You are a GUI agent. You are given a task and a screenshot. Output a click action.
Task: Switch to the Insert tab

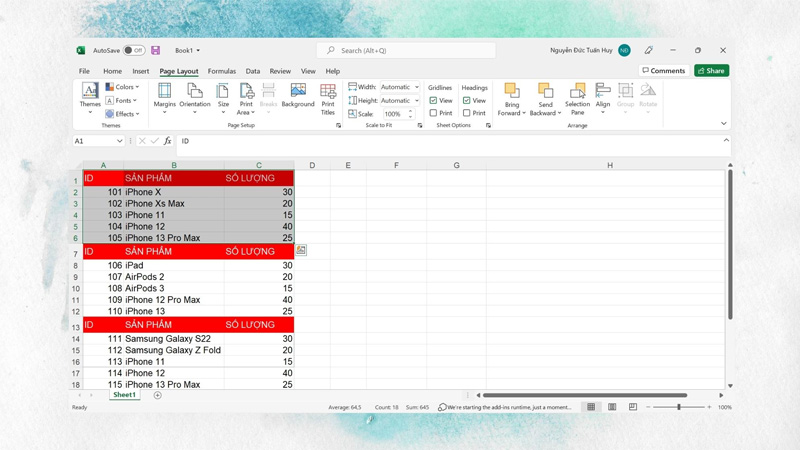141,71
